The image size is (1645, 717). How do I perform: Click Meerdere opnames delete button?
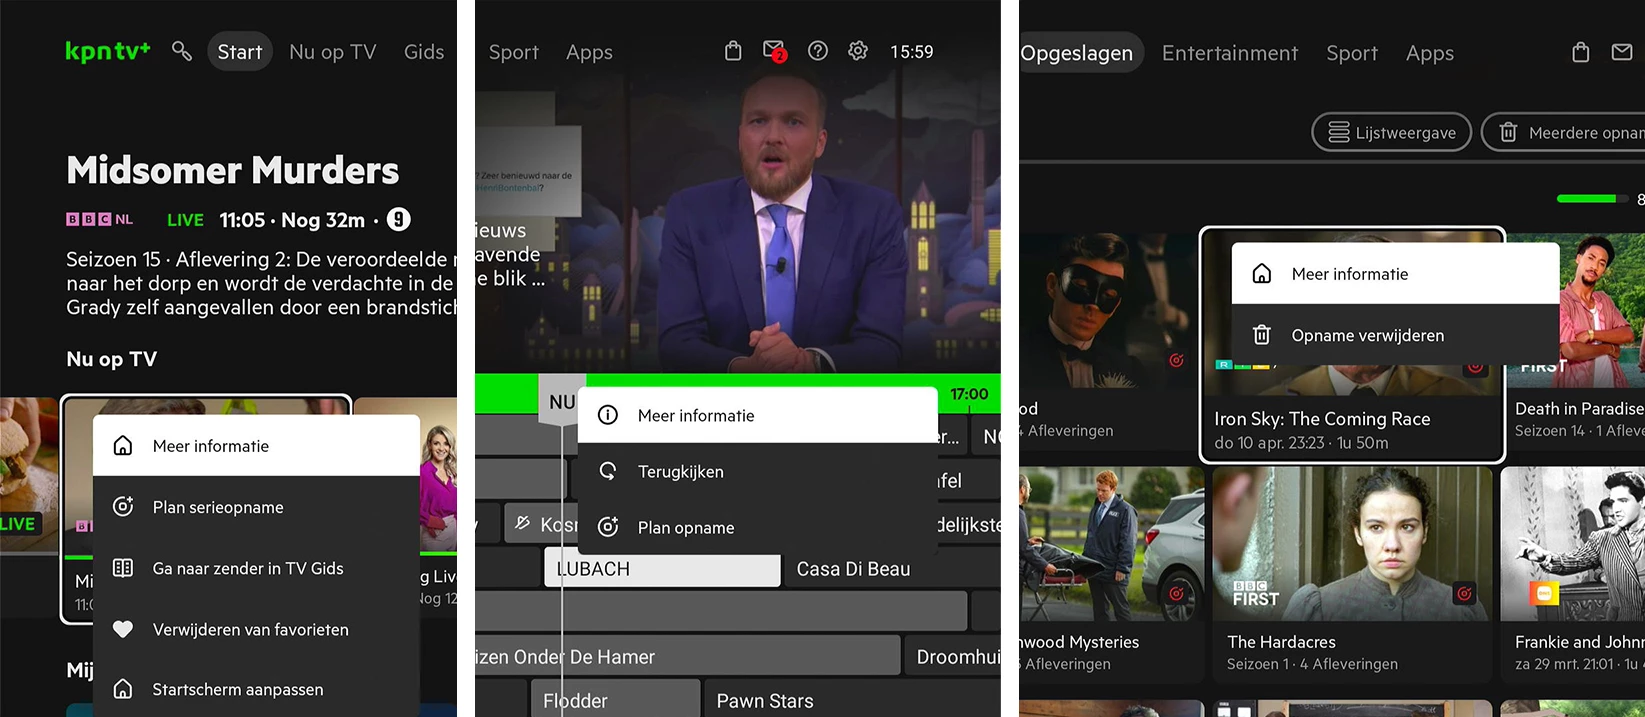click(x=1563, y=132)
